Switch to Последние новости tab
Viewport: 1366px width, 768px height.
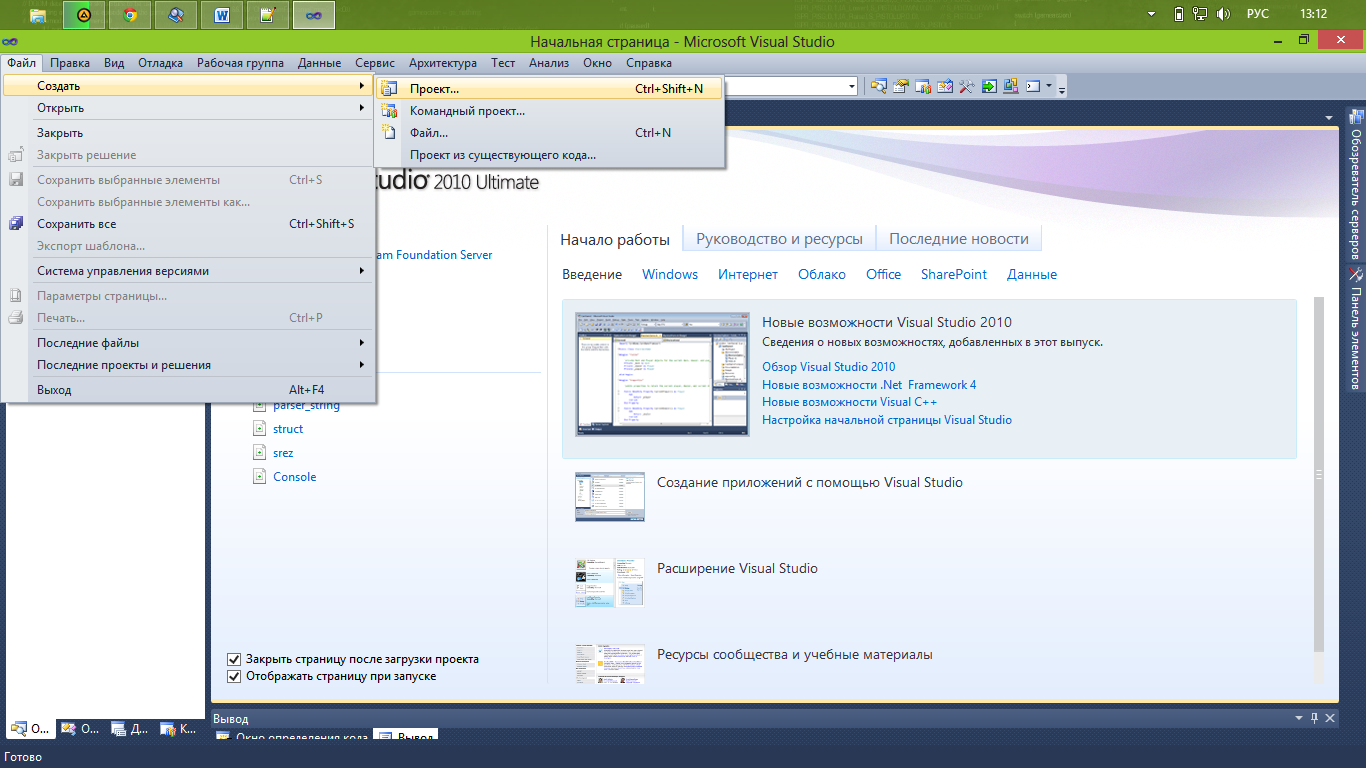(959, 239)
